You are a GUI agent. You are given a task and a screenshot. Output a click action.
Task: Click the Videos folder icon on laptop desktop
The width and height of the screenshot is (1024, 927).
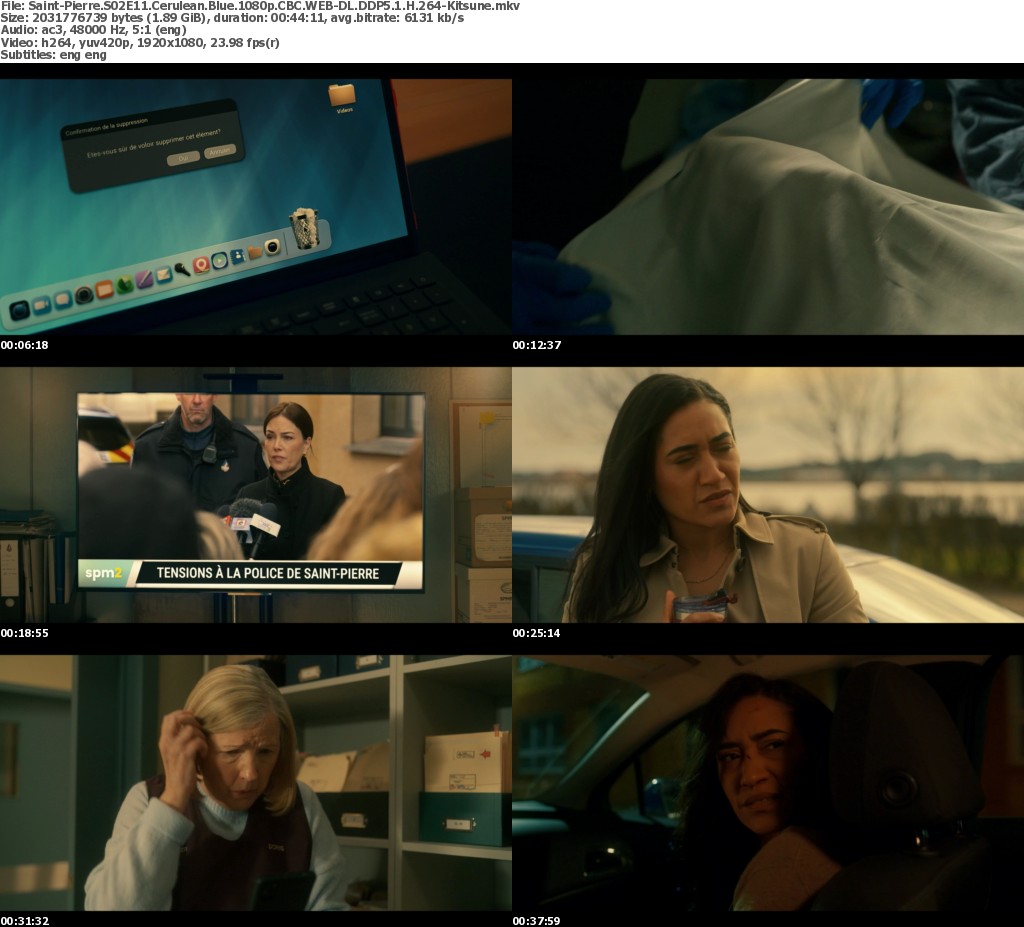(x=342, y=96)
